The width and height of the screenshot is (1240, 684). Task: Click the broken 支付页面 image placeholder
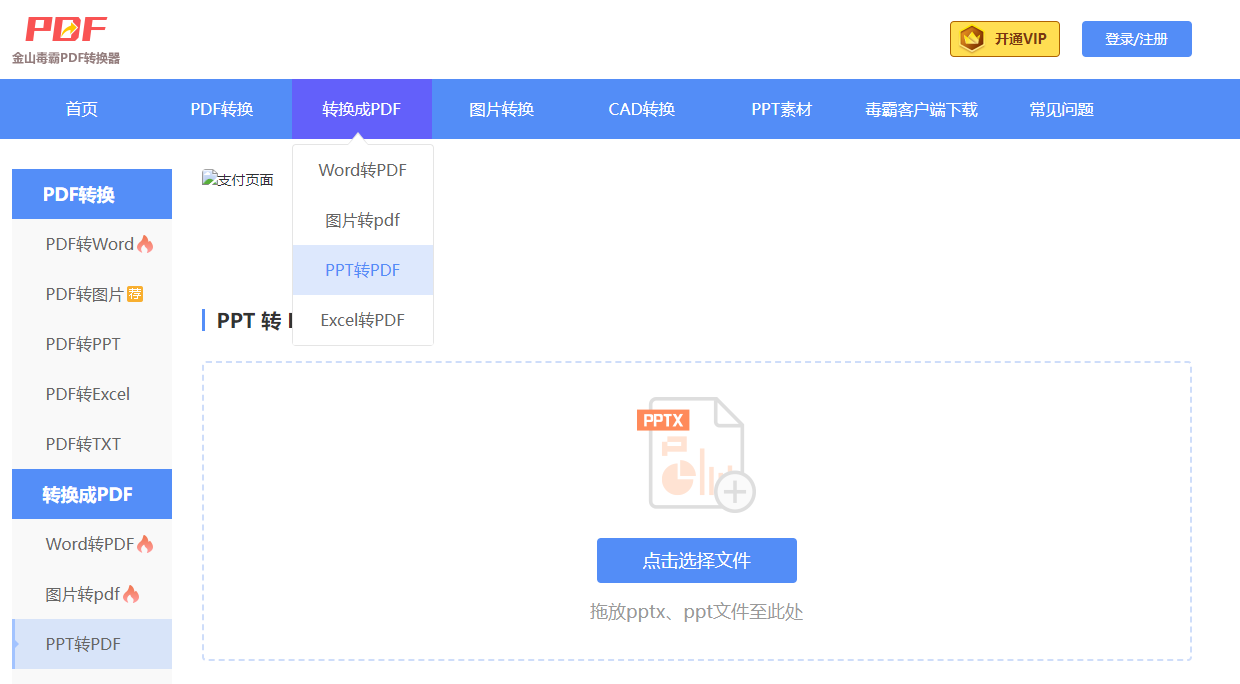click(x=237, y=178)
